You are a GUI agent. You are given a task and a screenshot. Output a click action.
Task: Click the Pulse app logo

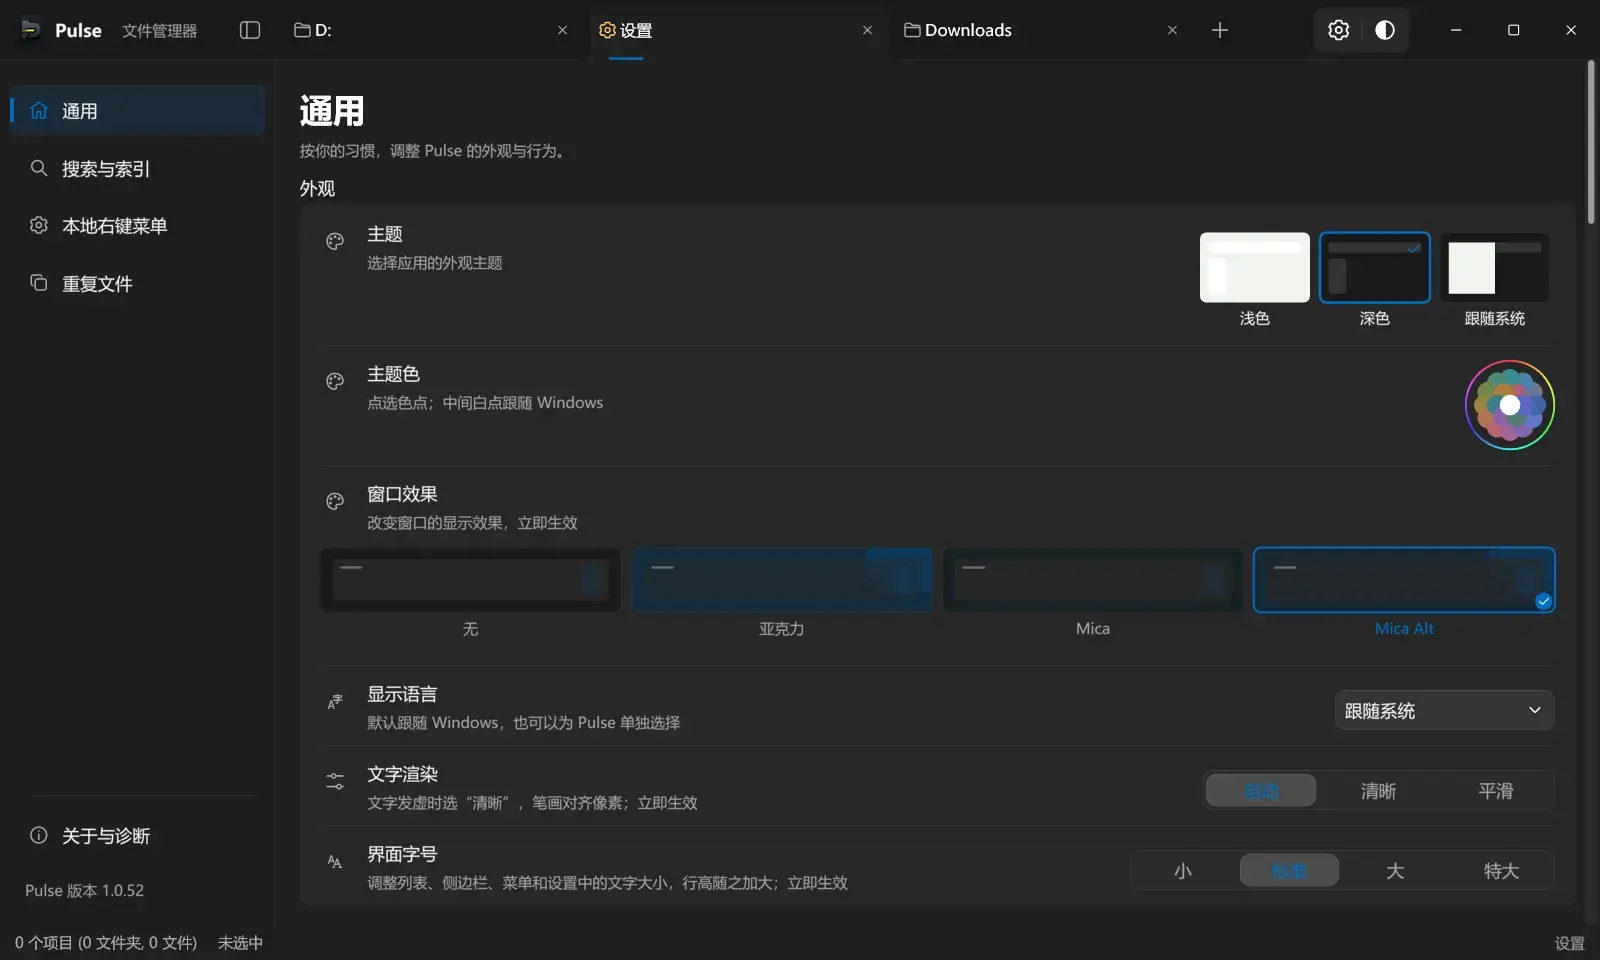31,30
